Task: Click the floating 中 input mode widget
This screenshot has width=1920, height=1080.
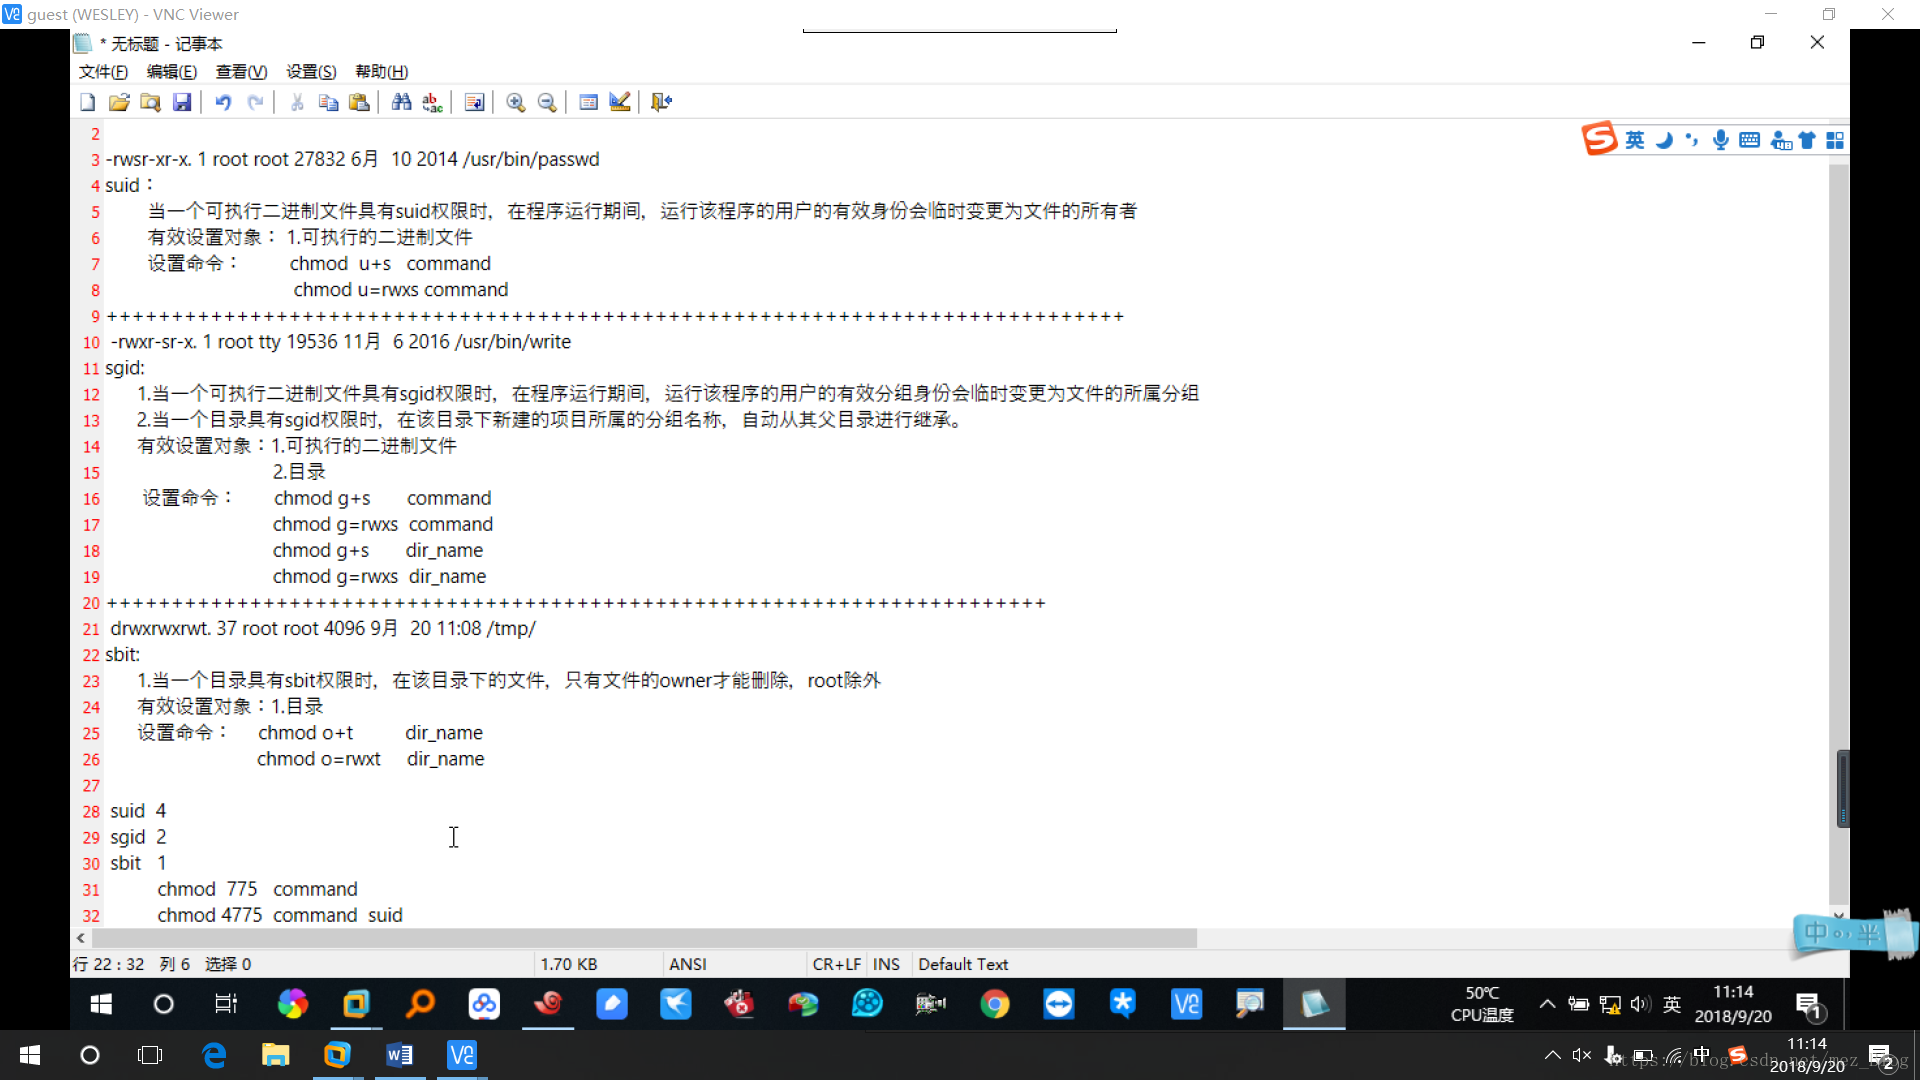Action: [1815, 934]
